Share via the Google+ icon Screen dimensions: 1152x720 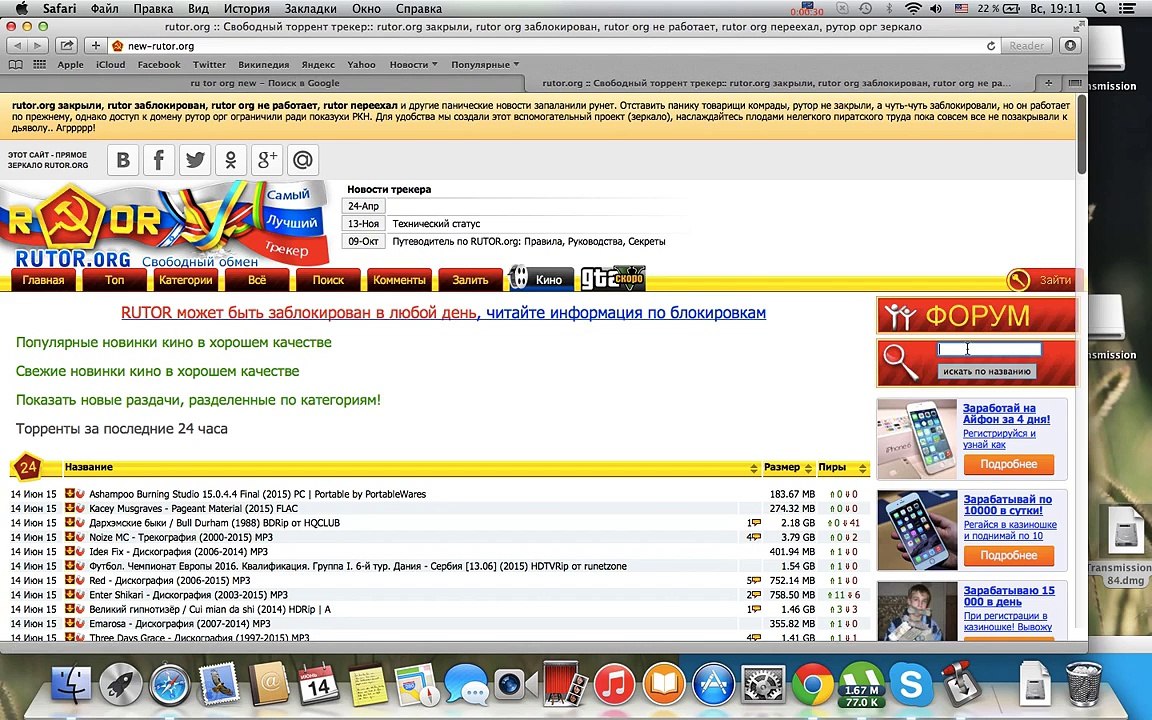tap(267, 159)
